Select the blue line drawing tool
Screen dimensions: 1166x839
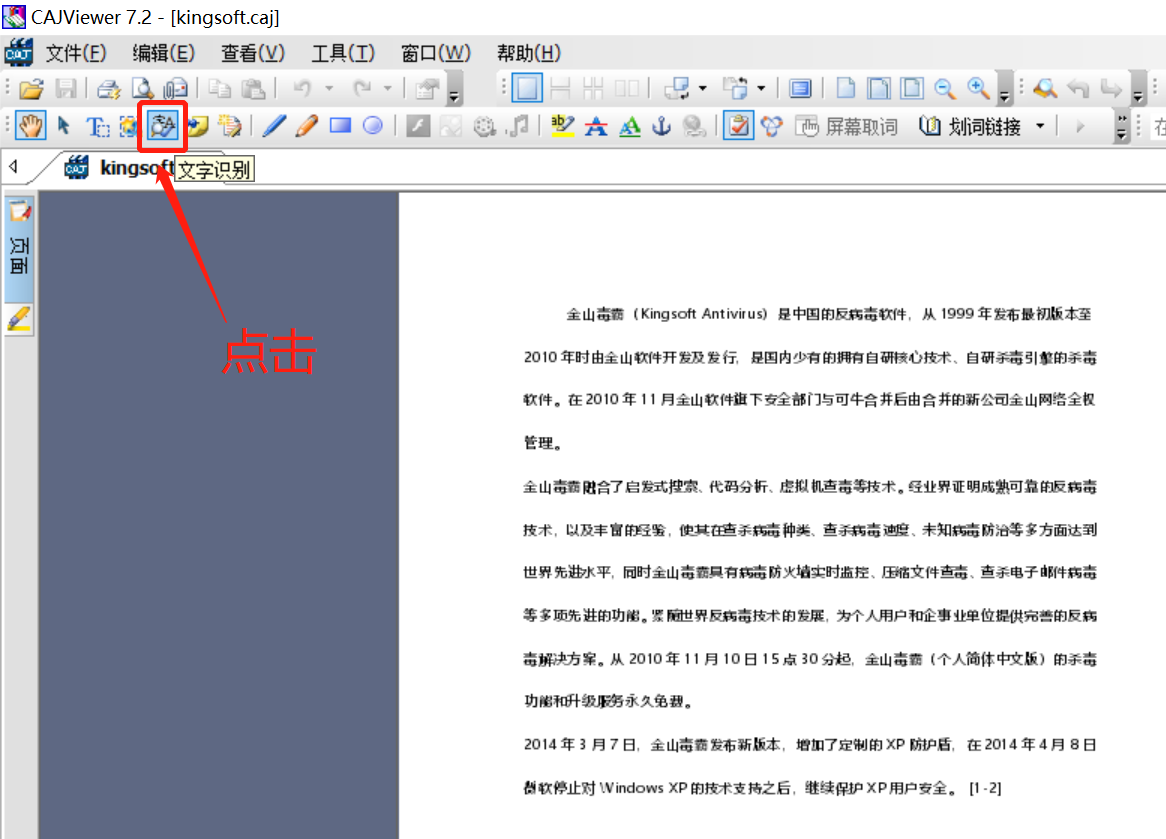tap(274, 126)
